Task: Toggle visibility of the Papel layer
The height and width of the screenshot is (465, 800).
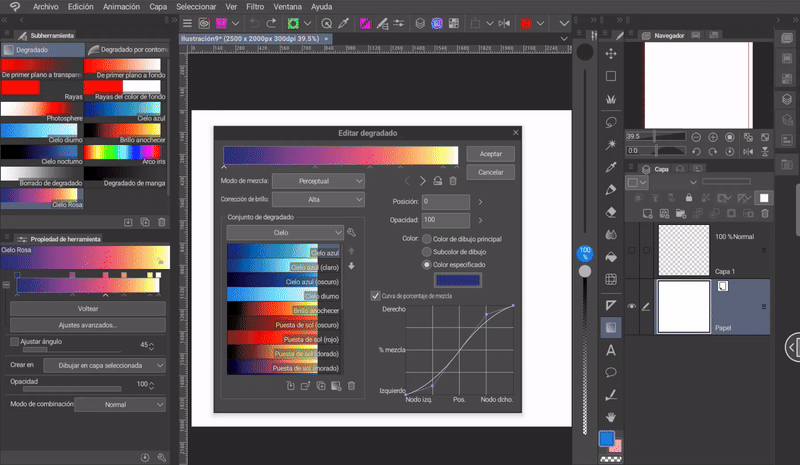Action: coord(631,306)
